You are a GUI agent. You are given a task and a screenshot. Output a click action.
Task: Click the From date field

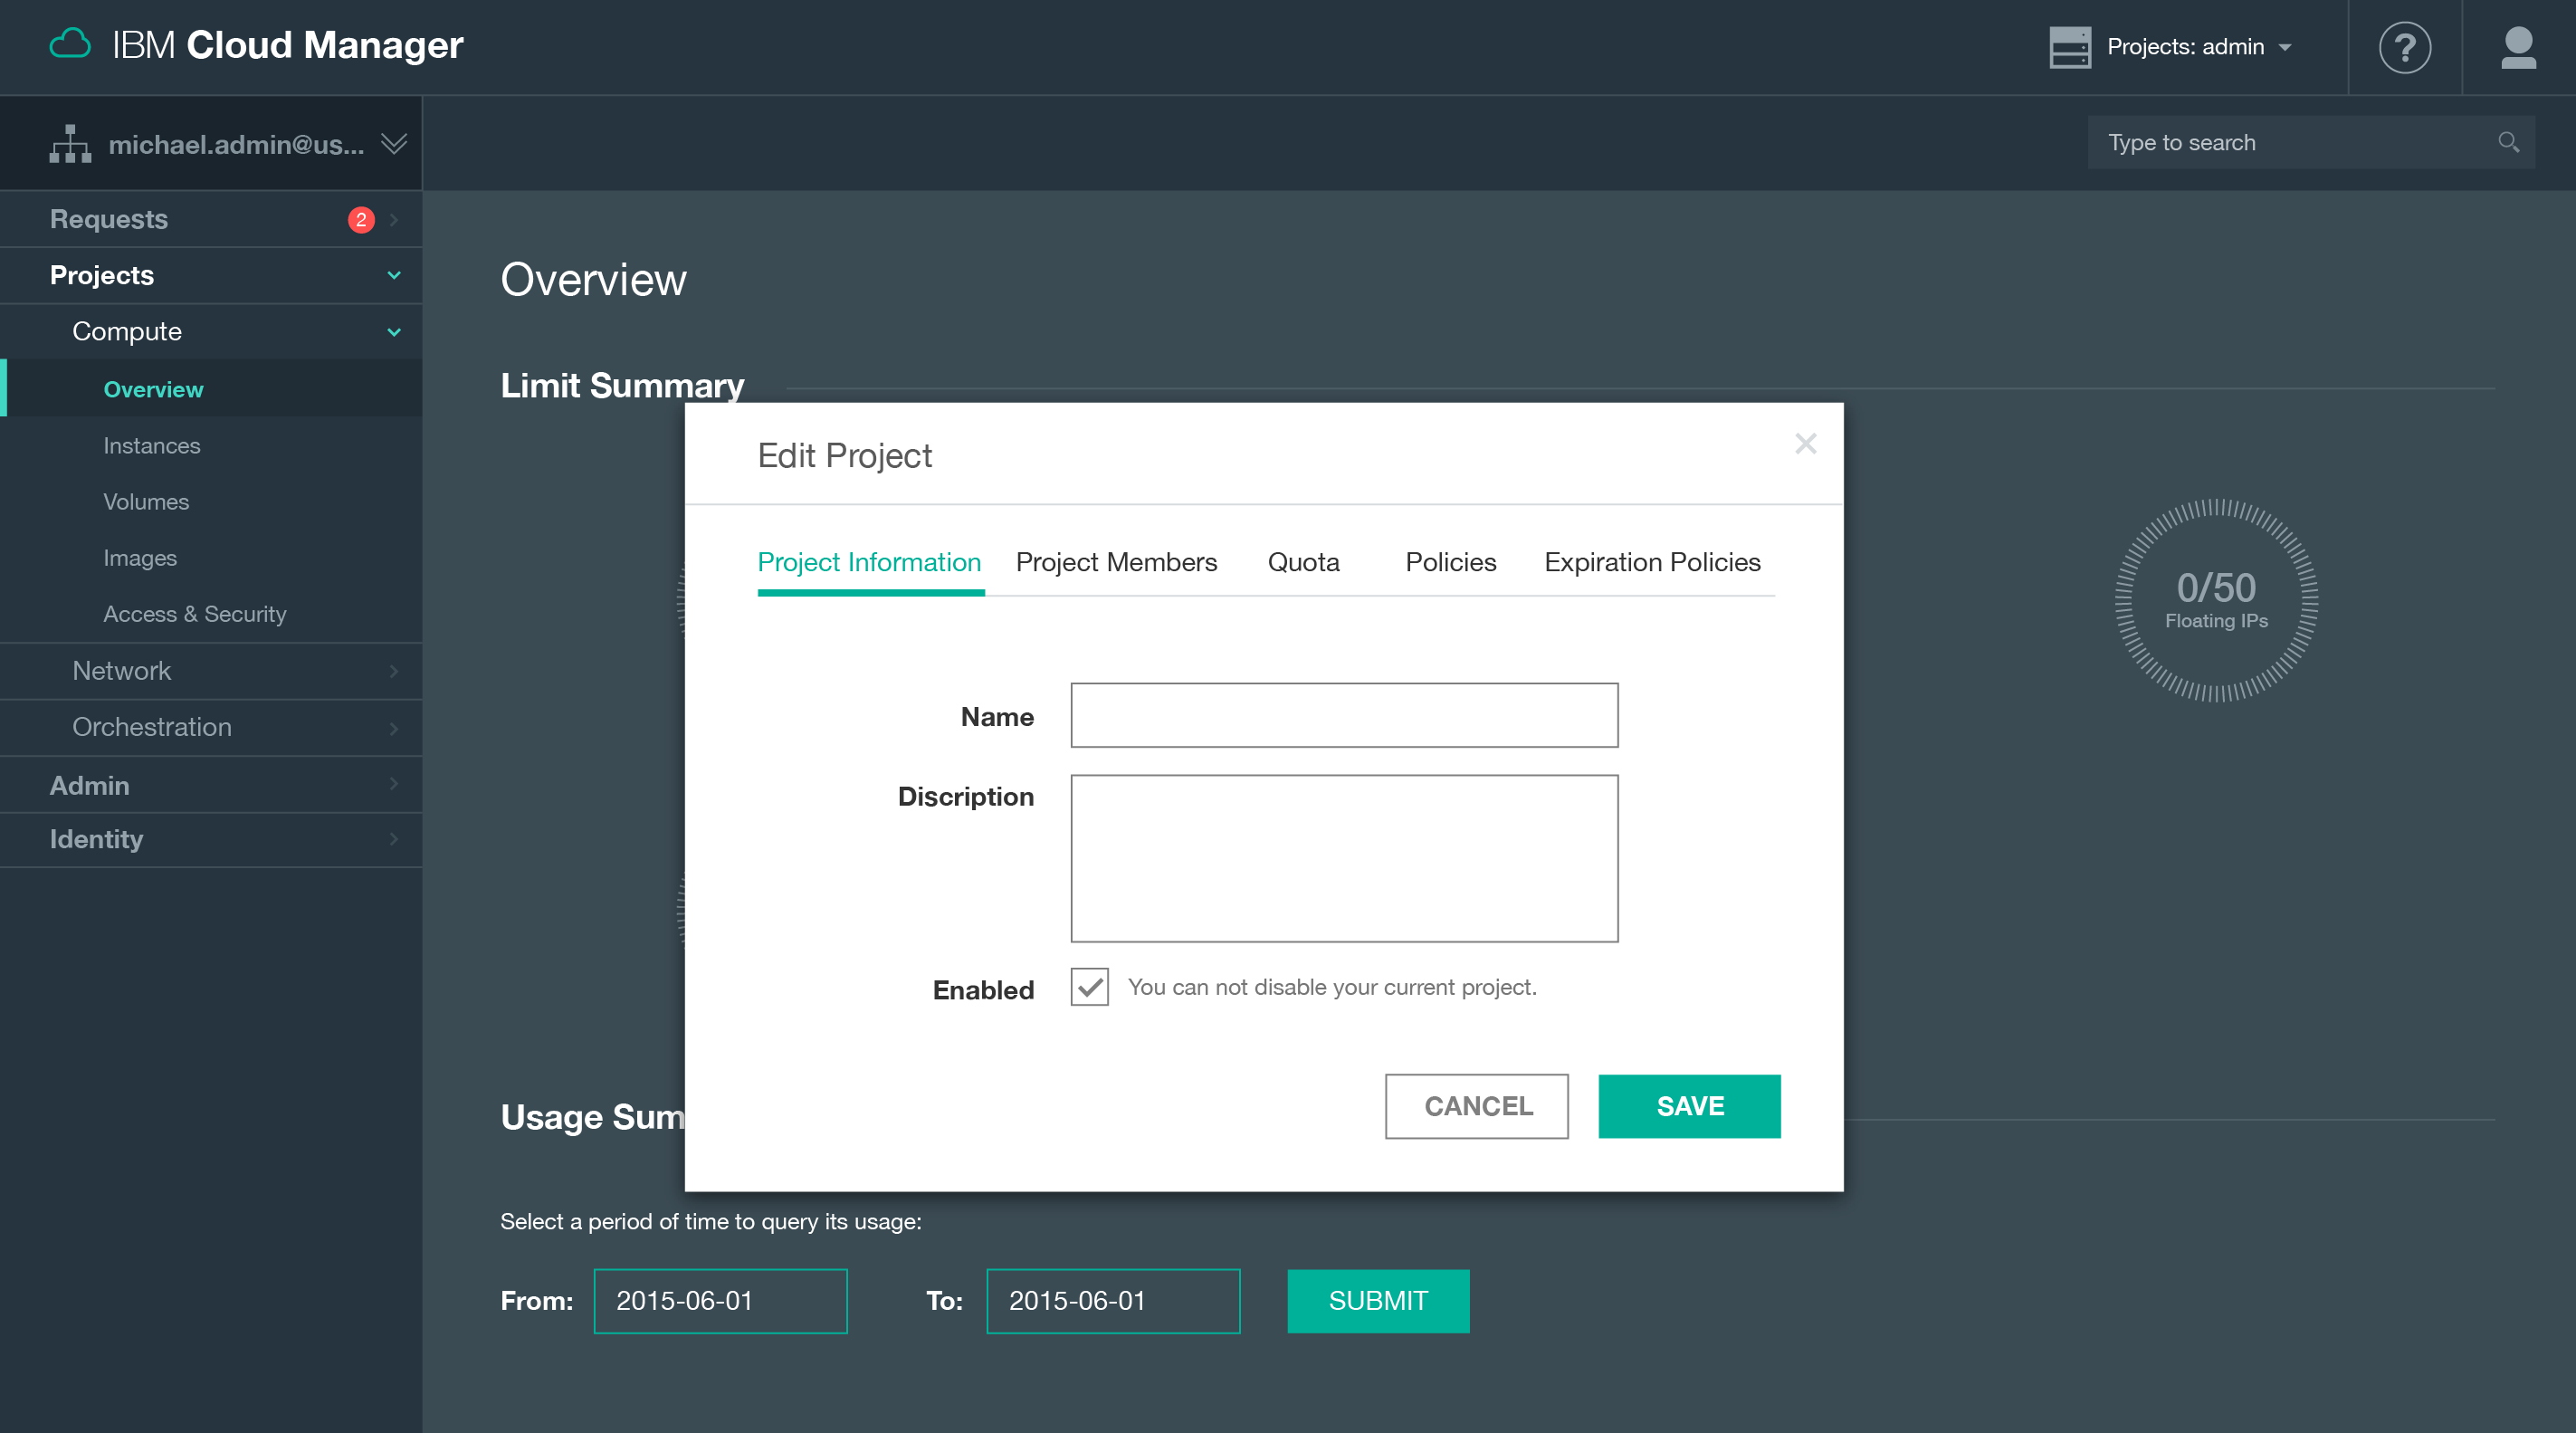720,1301
